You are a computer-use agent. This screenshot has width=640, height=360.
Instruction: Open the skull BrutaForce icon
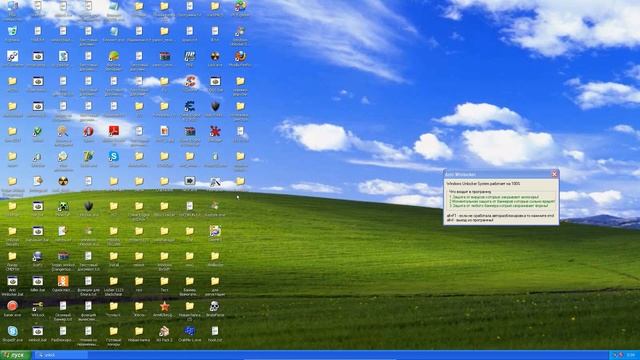pyautogui.click(x=215, y=306)
